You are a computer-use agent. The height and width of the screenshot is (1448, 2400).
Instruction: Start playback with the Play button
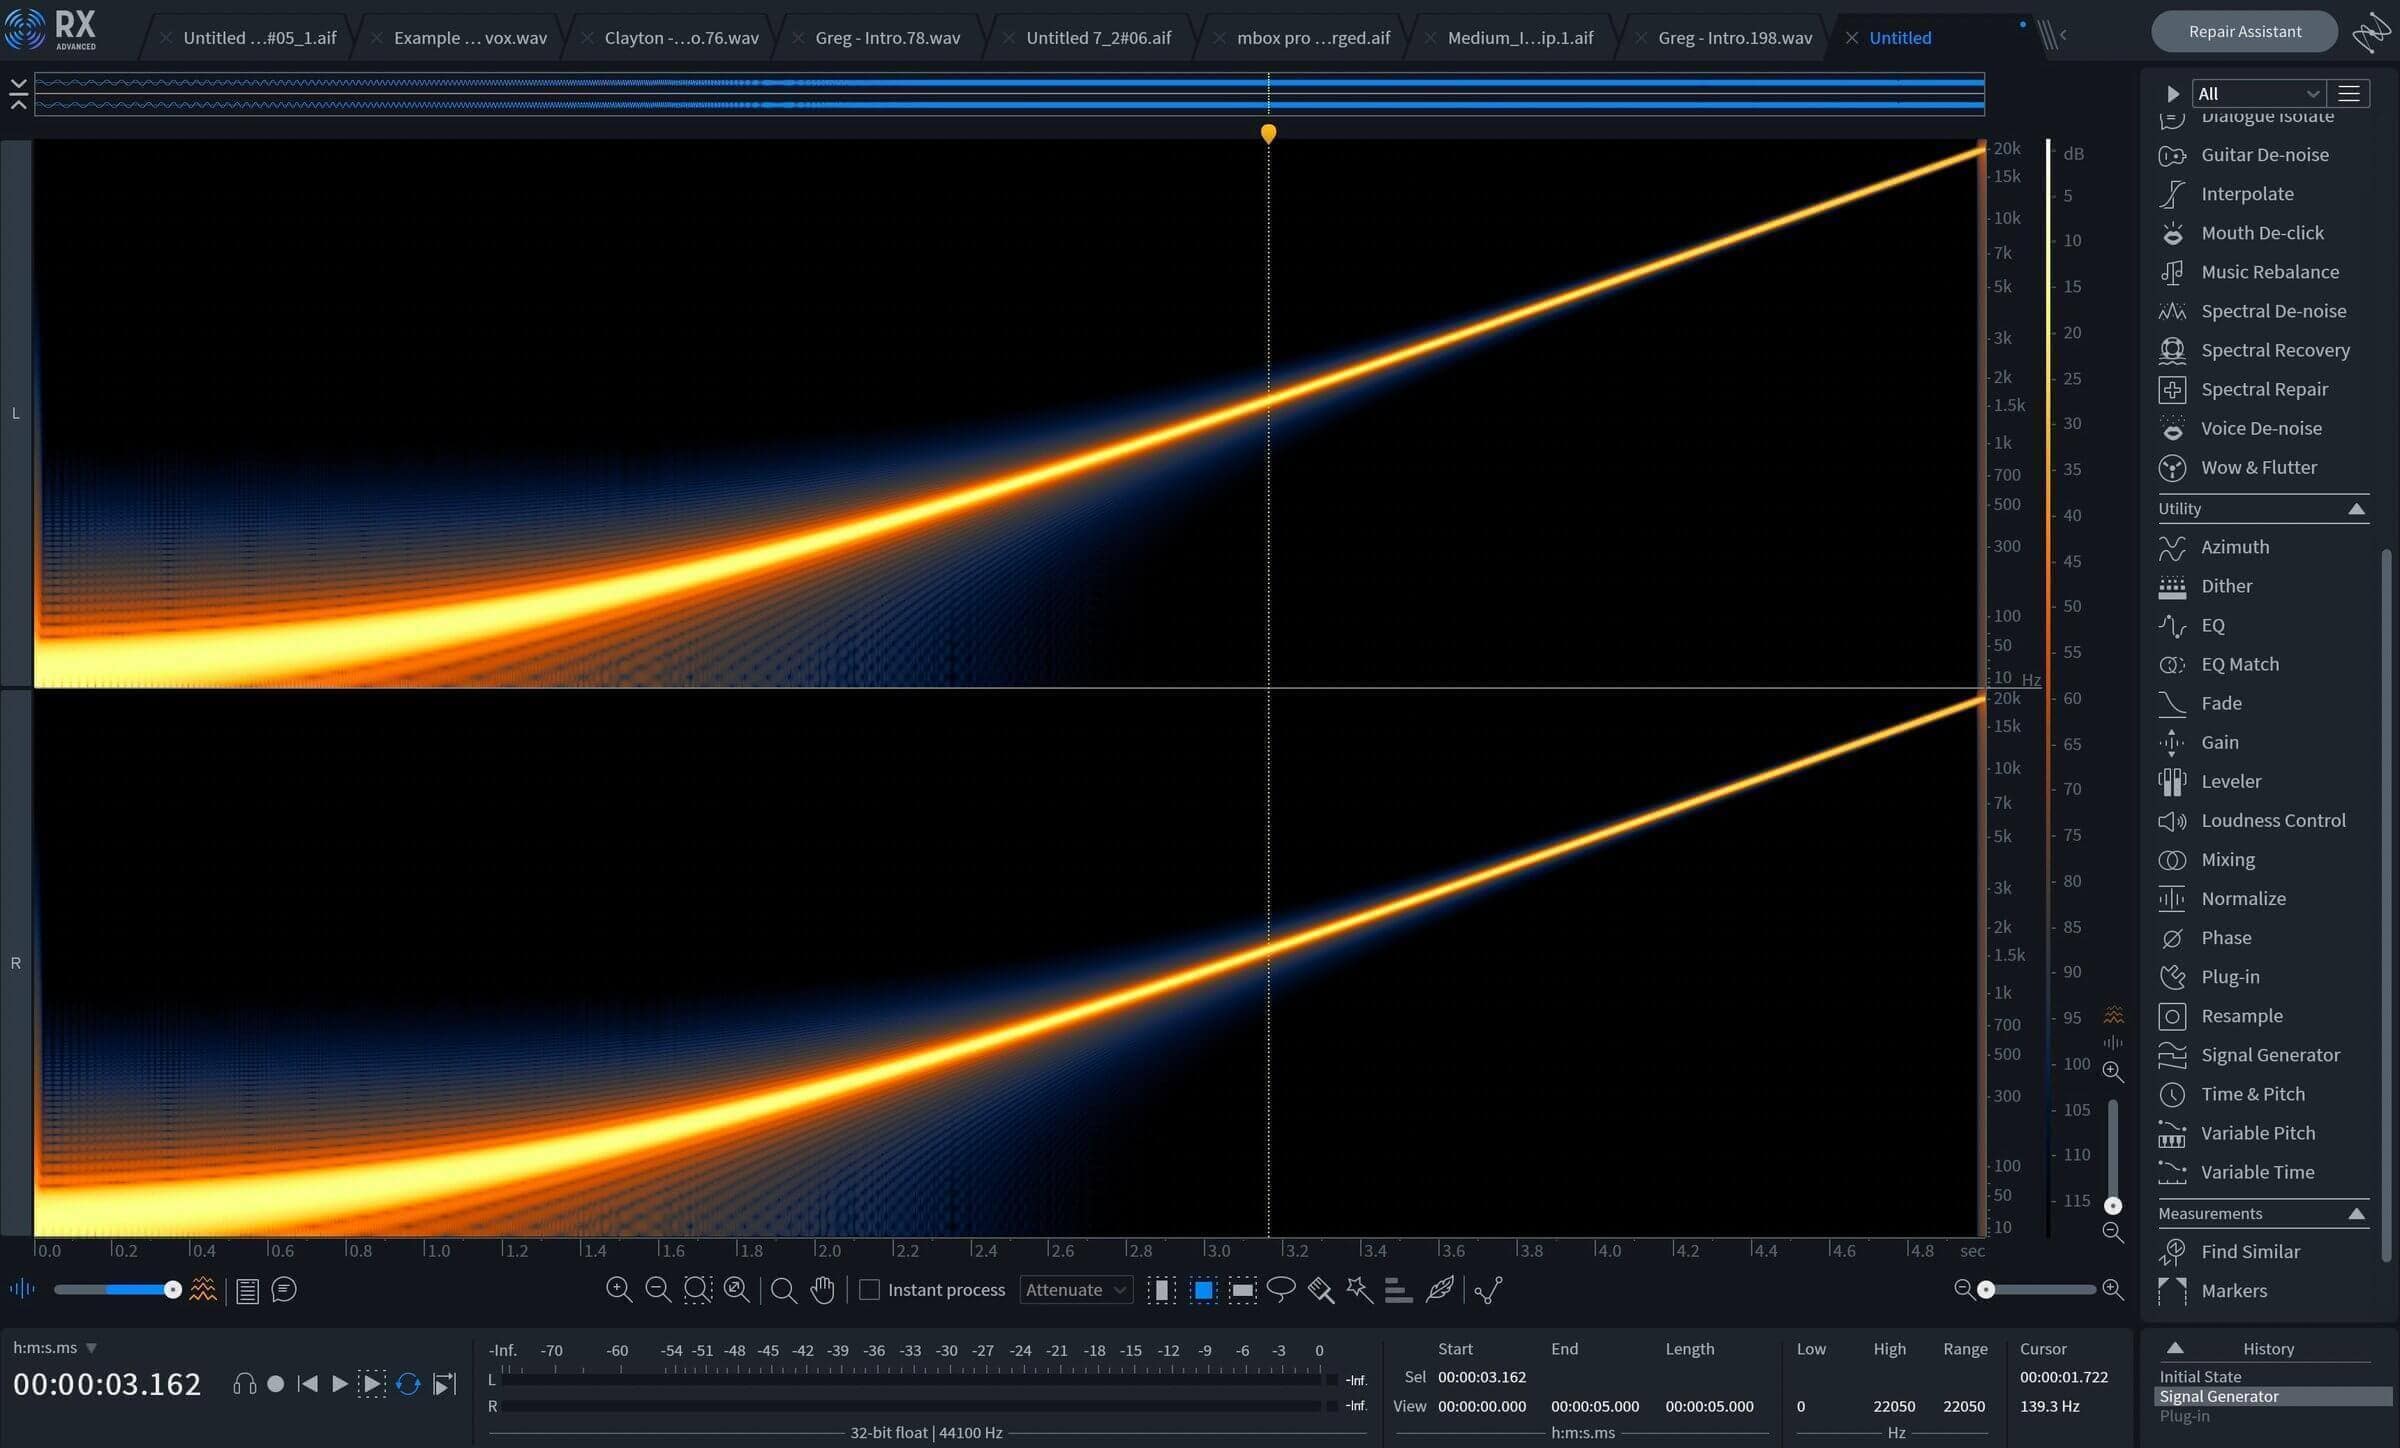pos(340,1384)
